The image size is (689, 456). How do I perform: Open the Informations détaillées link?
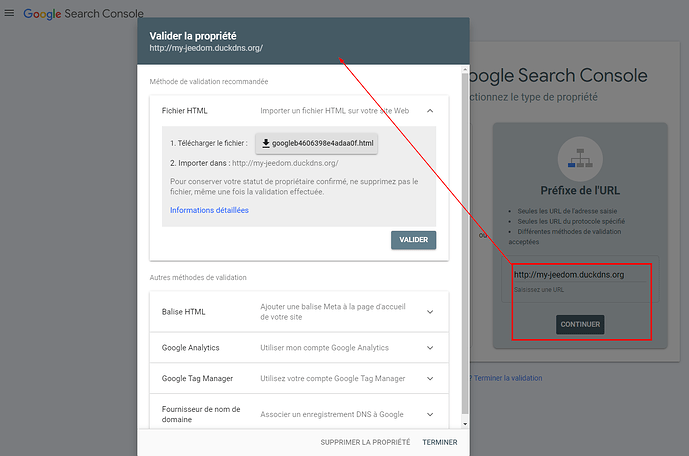[x=209, y=210]
